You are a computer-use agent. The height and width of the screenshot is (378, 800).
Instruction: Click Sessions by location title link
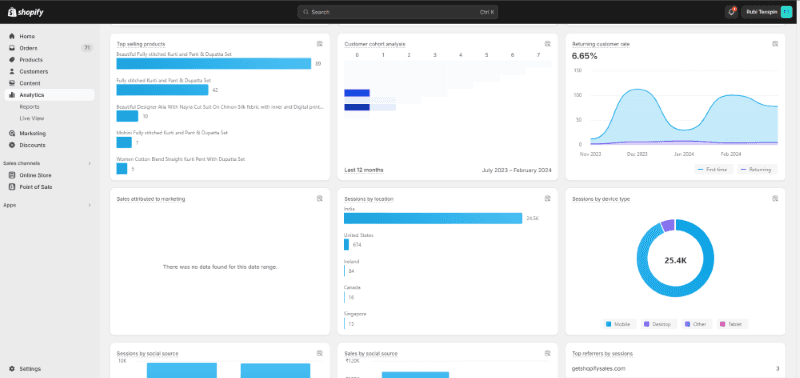(369, 199)
